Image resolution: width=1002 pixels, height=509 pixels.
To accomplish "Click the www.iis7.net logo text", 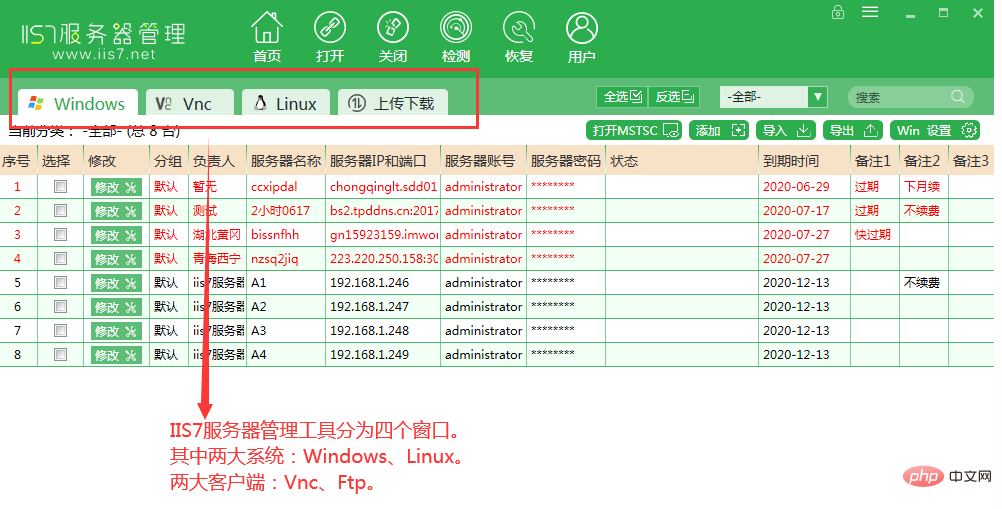I will [104, 55].
